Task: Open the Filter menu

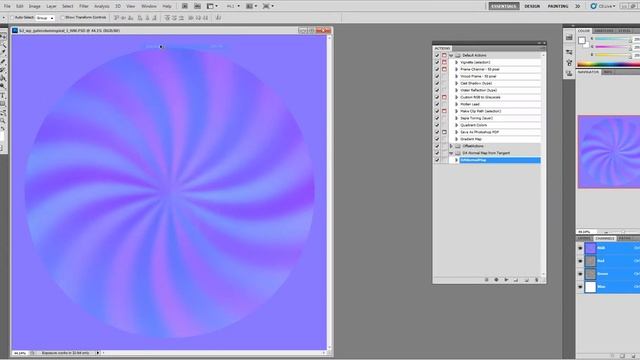Action: point(84,6)
